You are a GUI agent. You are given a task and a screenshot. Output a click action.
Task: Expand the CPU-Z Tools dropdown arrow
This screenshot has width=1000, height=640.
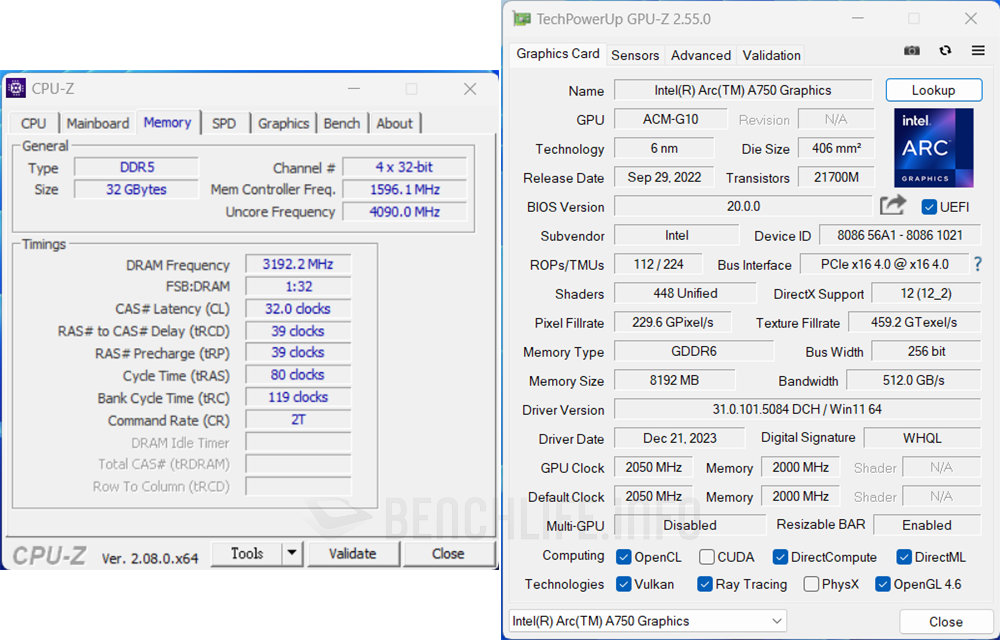(291, 553)
